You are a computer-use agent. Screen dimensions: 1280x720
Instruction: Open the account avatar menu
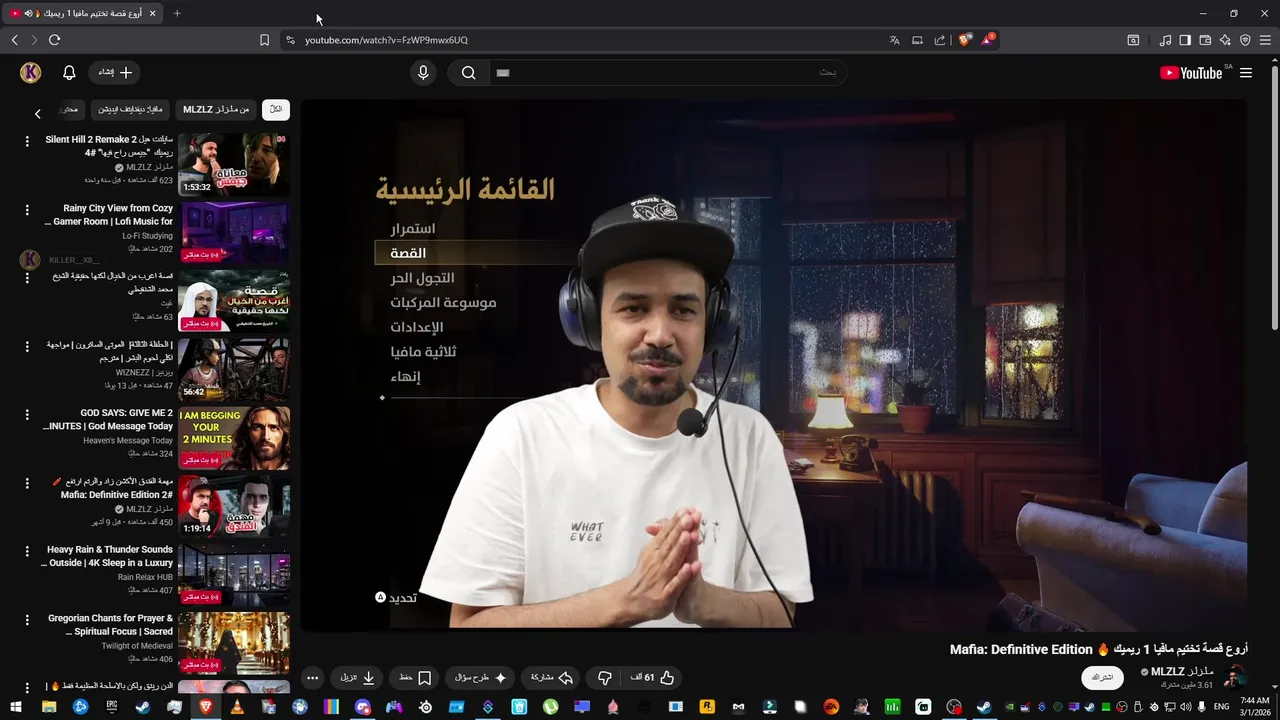click(30, 72)
